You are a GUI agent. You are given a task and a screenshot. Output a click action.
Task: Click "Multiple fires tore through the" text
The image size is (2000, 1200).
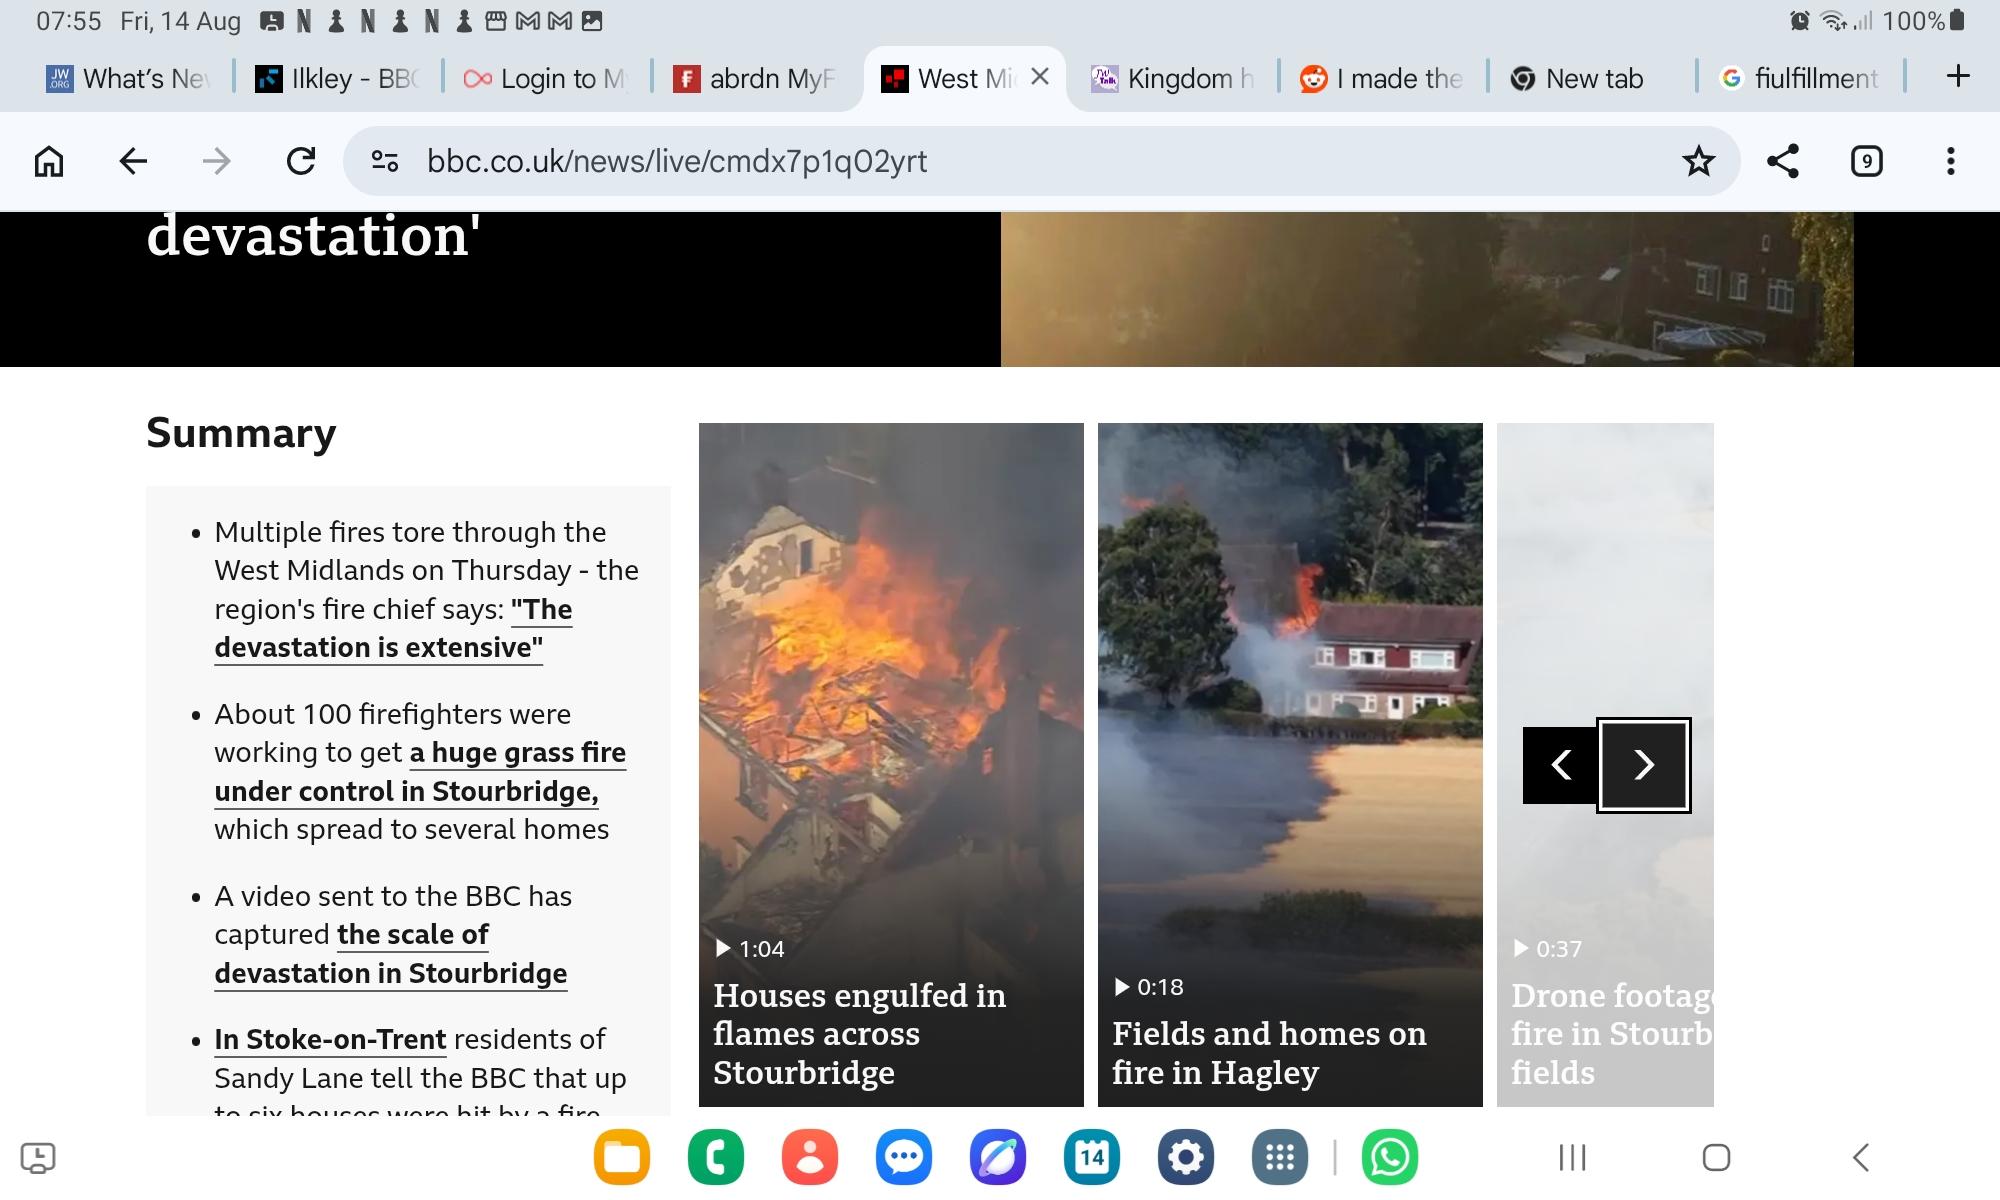(410, 532)
